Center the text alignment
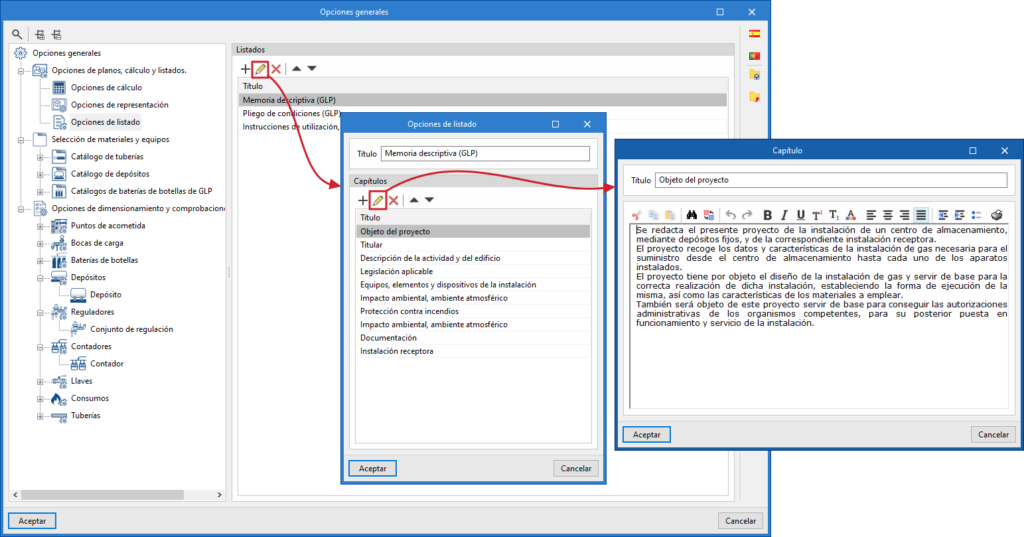This screenshot has height=537, width=1024. pyautogui.click(x=888, y=215)
